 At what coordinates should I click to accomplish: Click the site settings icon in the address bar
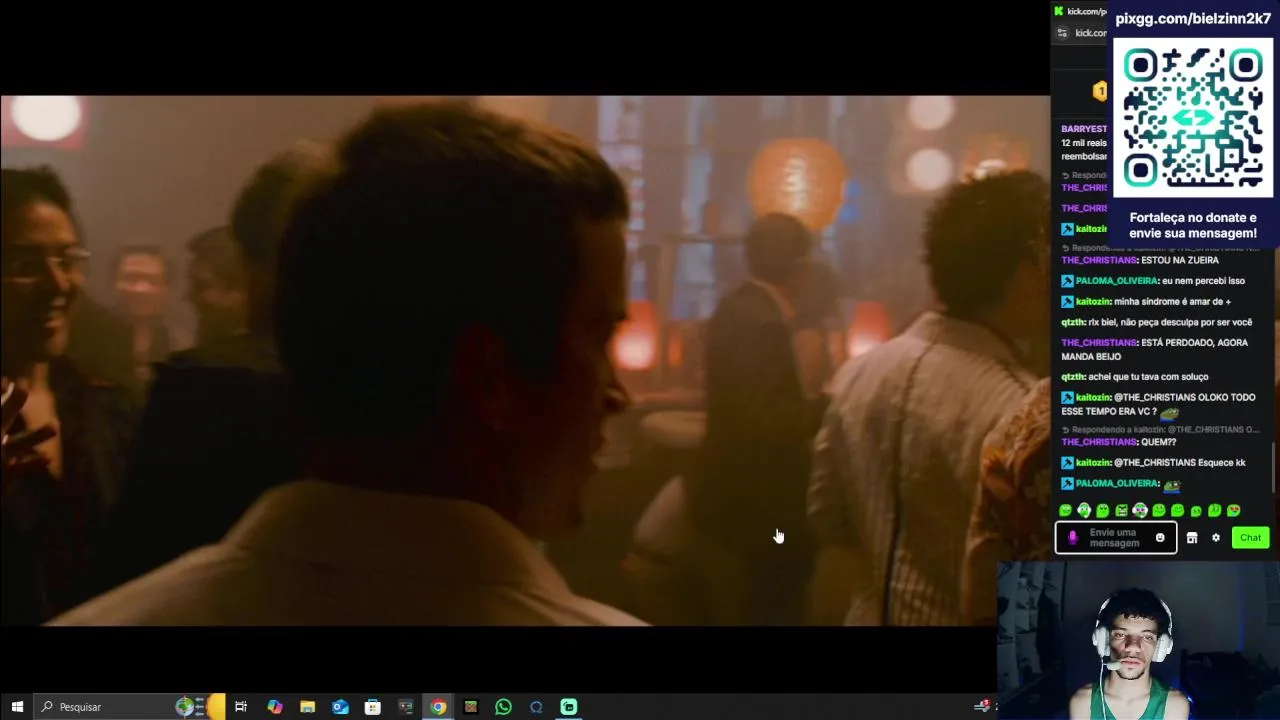1063,33
